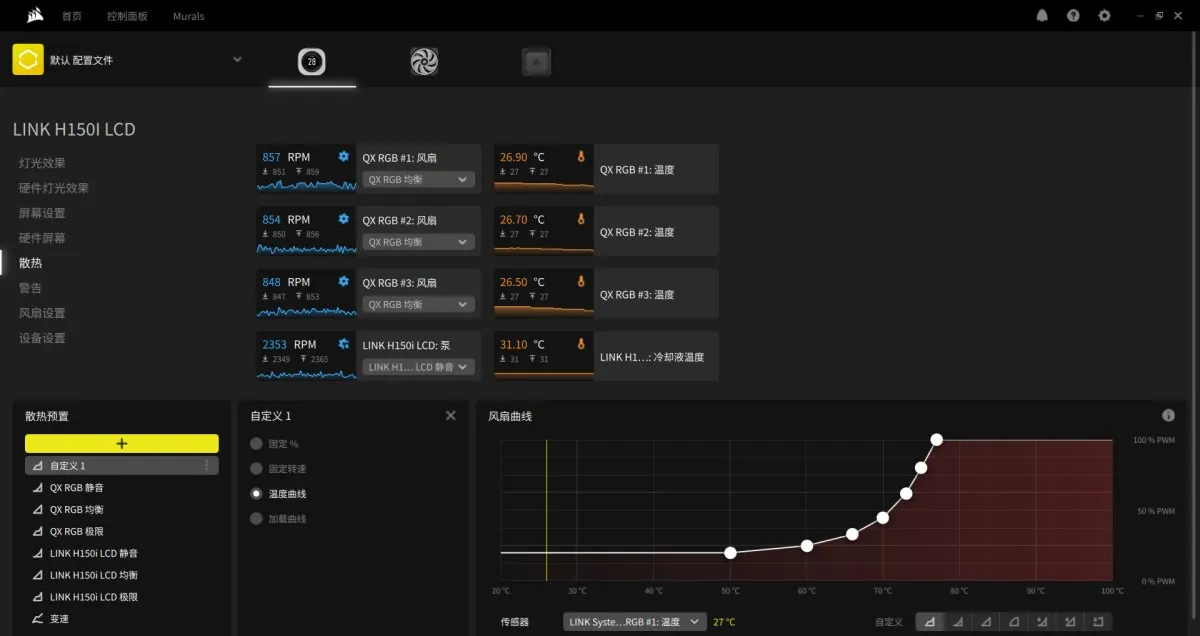Image resolution: width=1200 pixels, height=636 pixels.
Task: Open the three-dot menu on 自定义 1
Action: [207, 466]
